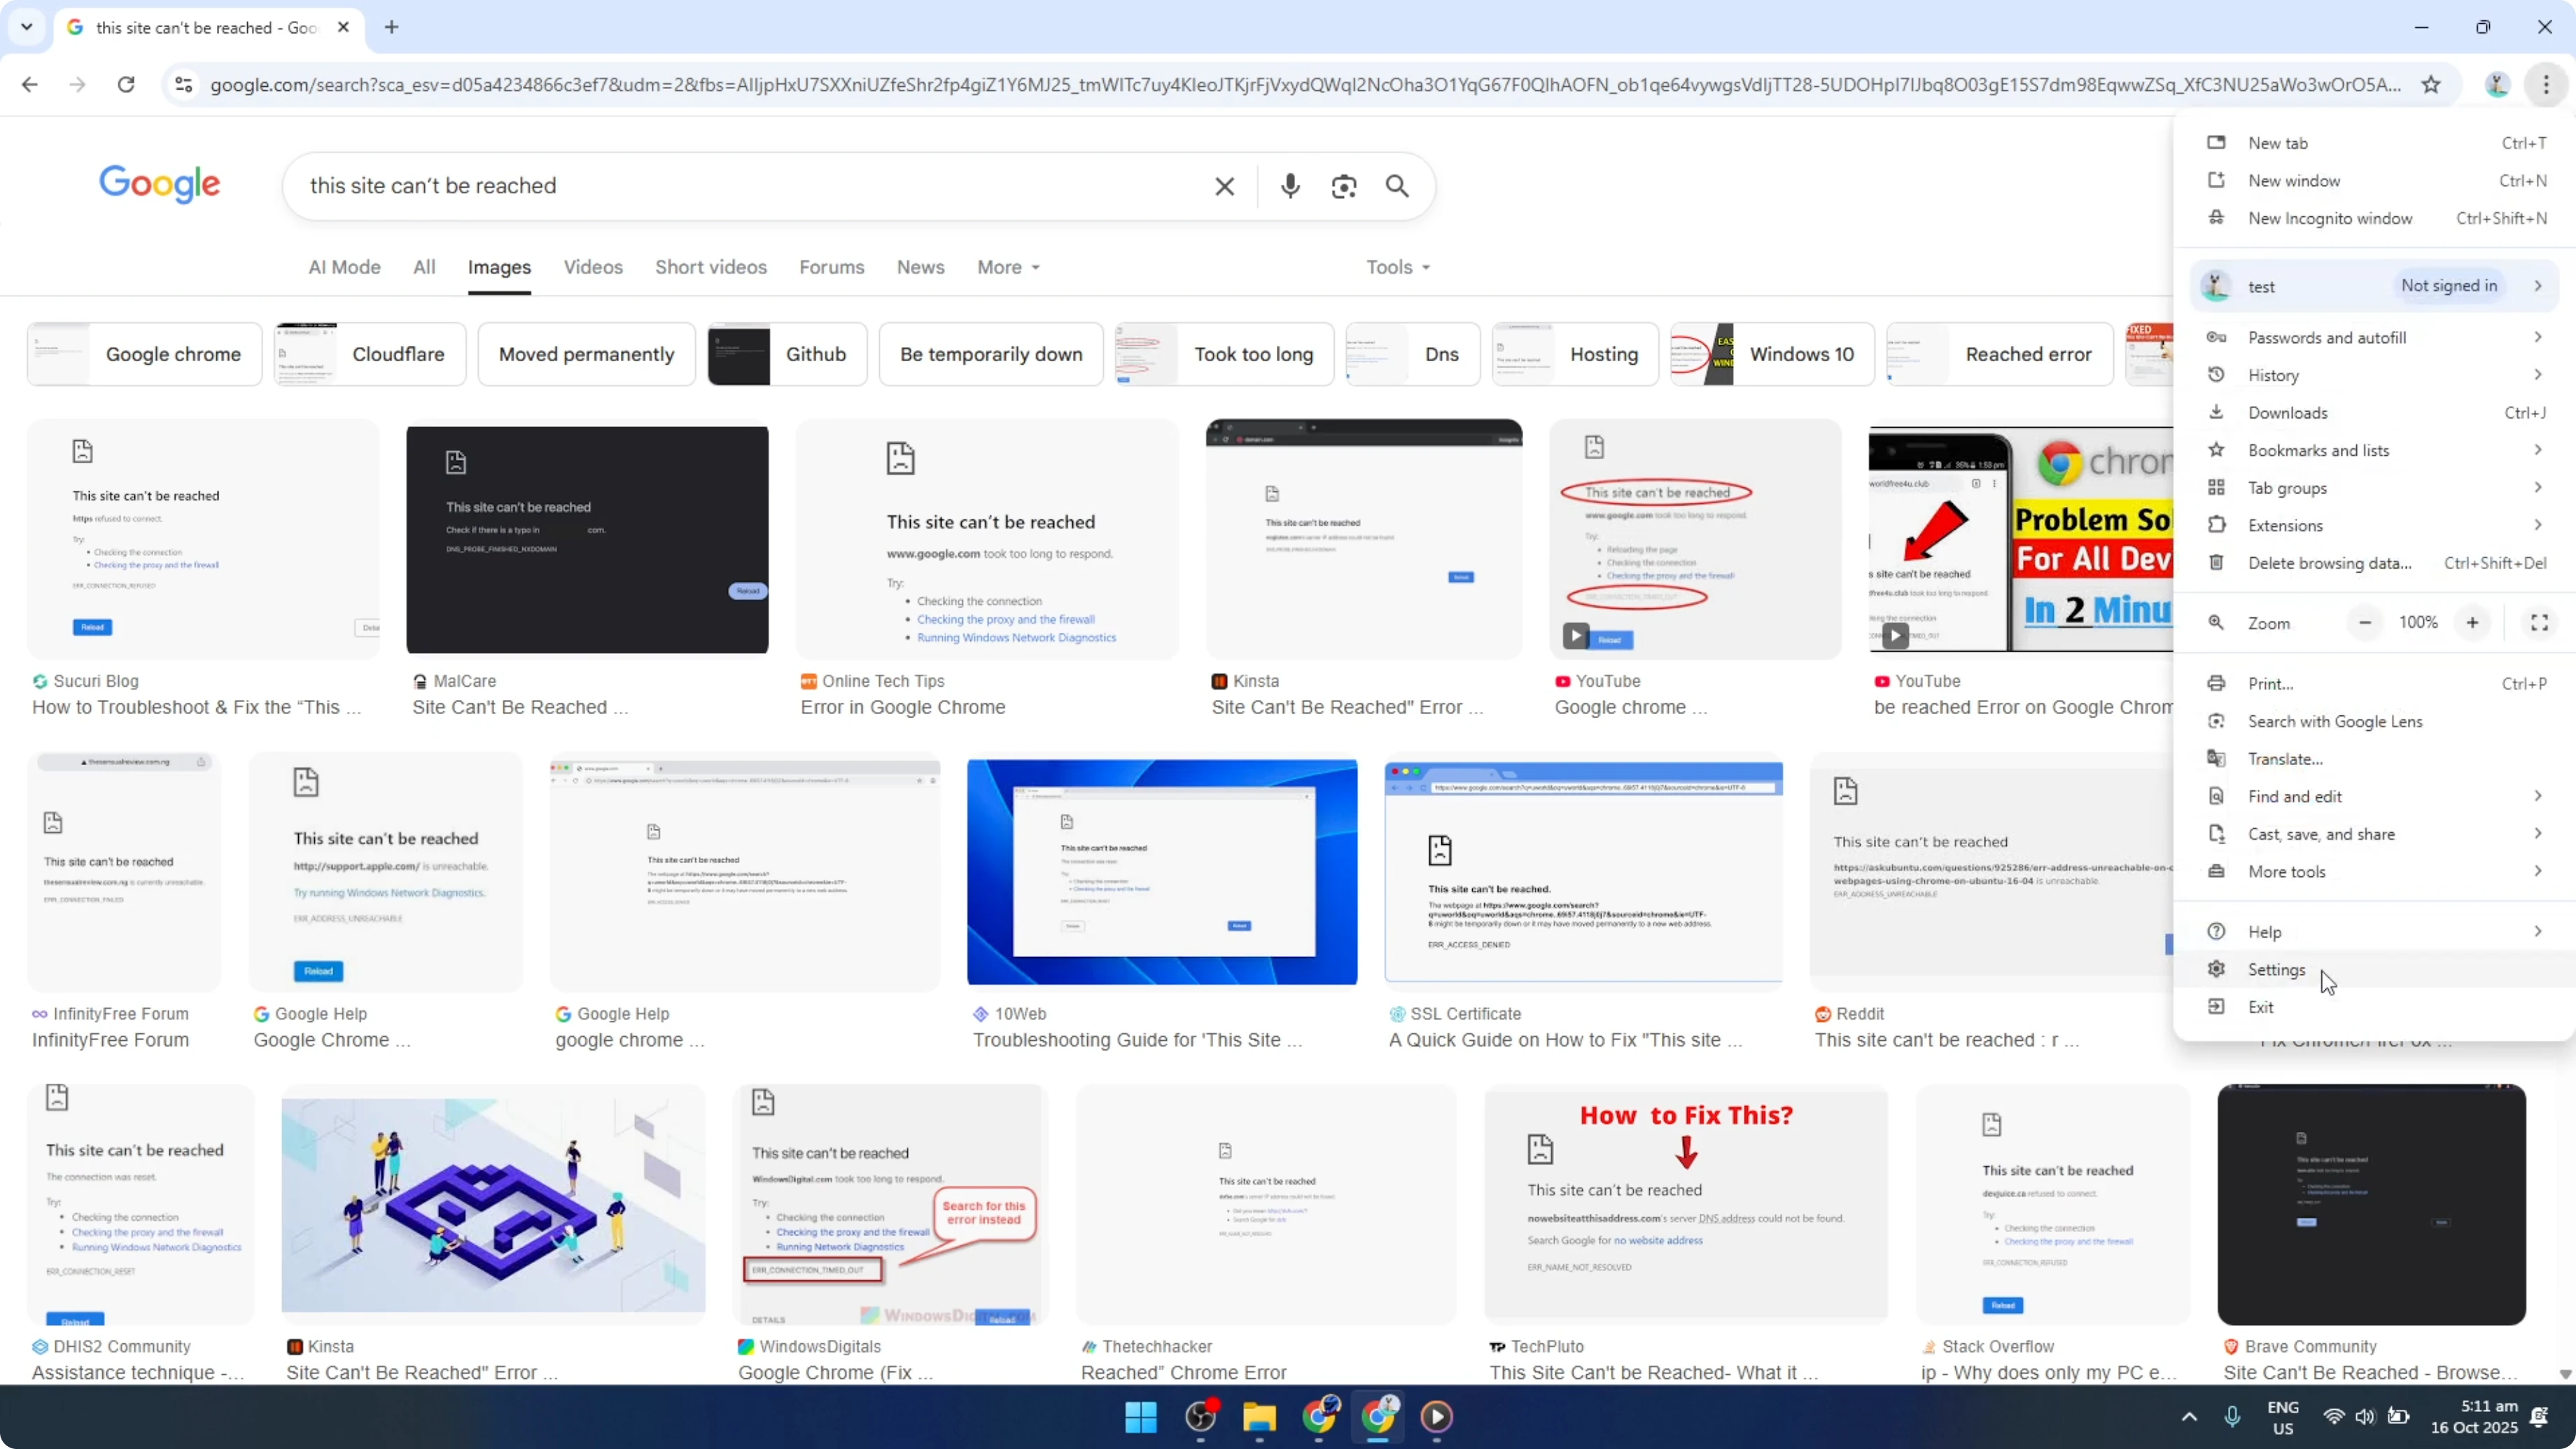Click the Google logo
This screenshot has height=1449, width=2576.
click(x=159, y=184)
